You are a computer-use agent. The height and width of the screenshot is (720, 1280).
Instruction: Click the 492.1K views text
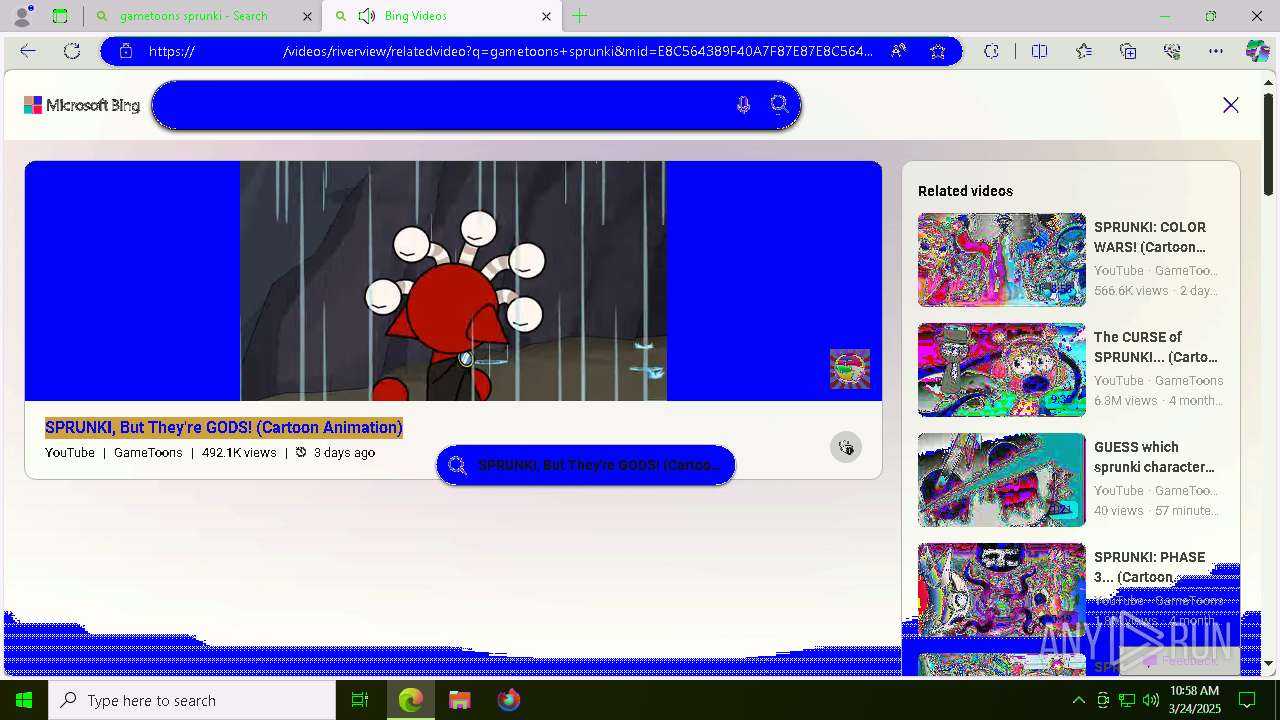pos(239,453)
